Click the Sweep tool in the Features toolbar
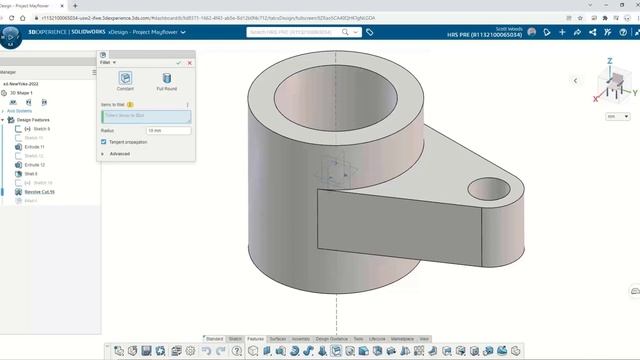 pyautogui.click(x=308, y=351)
